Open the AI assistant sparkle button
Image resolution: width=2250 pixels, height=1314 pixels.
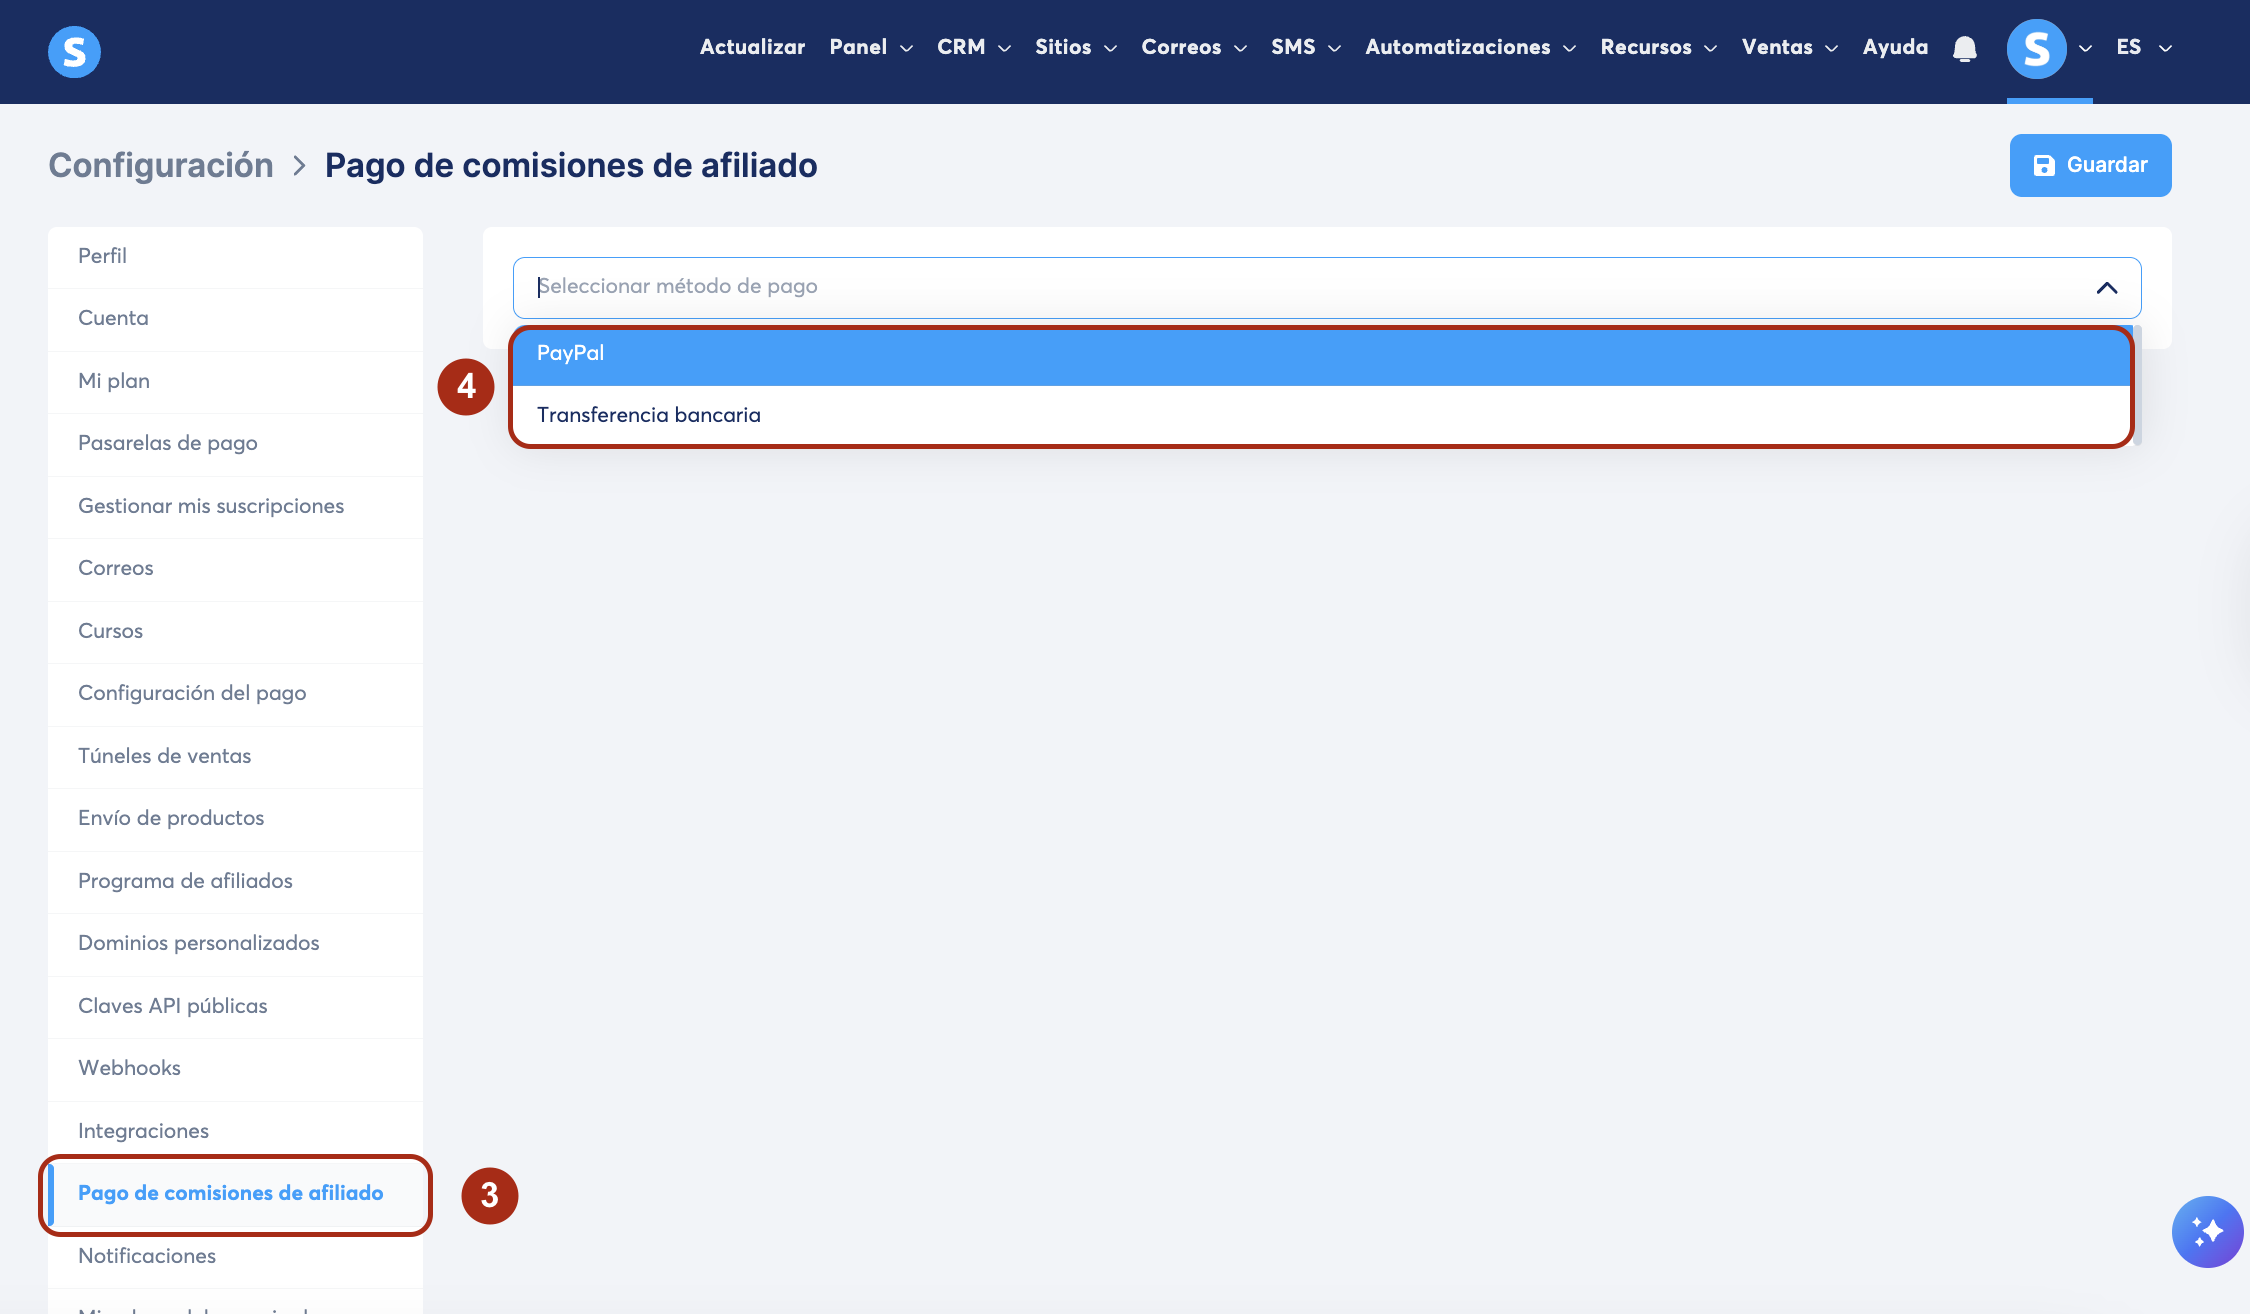pyautogui.click(x=2207, y=1231)
